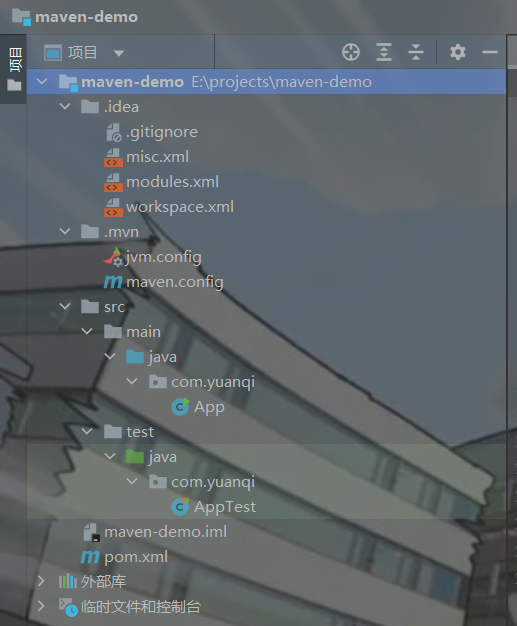The width and height of the screenshot is (517, 626).
Task: Collapse the .idea folder chevron
Action: point(65,107)
